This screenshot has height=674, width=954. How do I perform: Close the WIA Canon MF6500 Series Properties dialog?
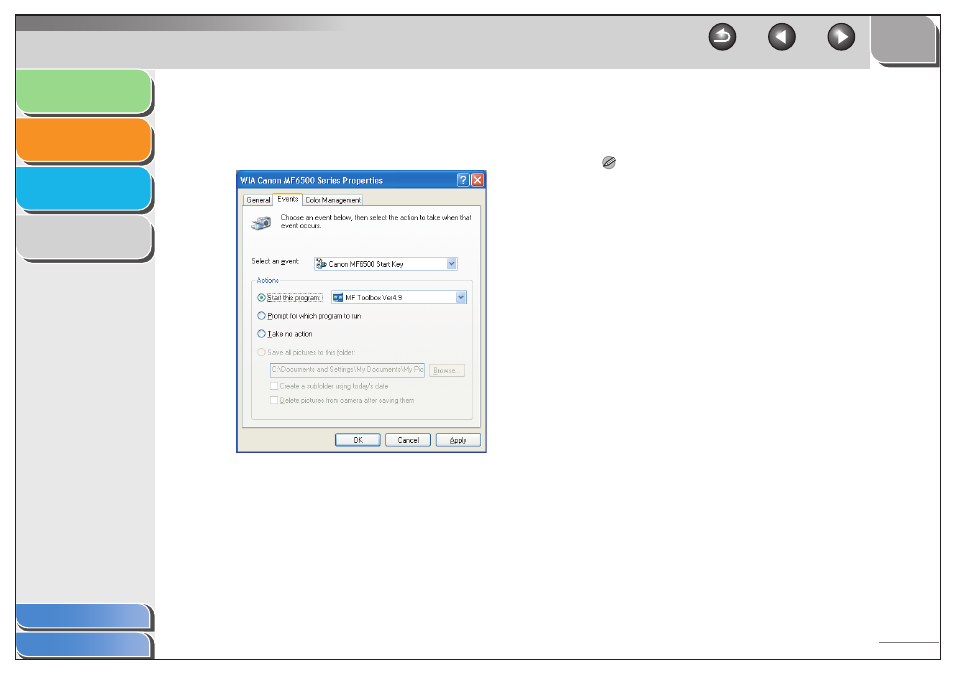(x=478, y=180)
